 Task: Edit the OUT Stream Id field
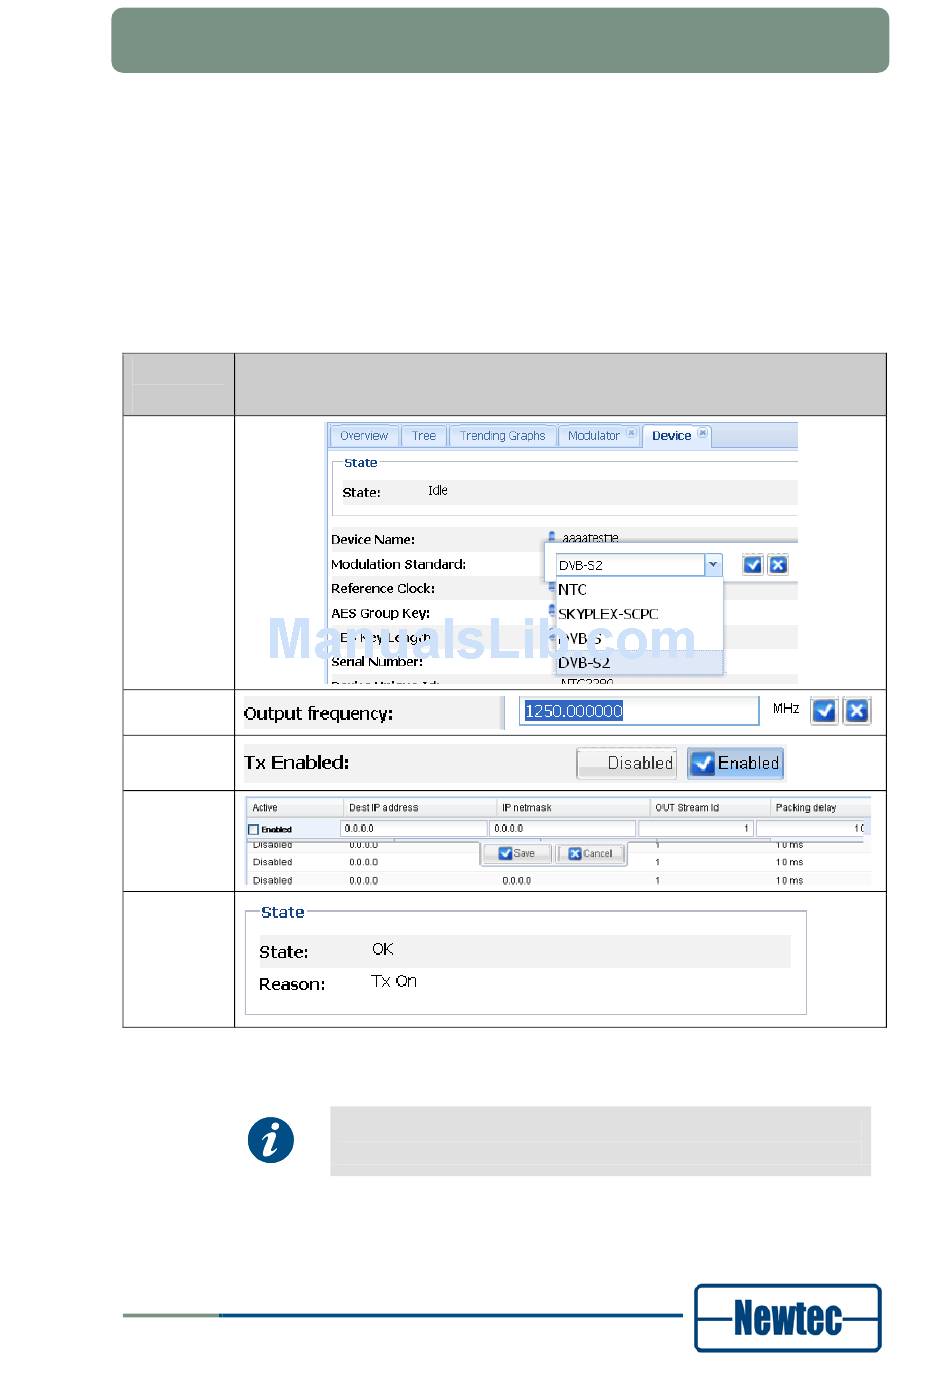coord(696,828)
